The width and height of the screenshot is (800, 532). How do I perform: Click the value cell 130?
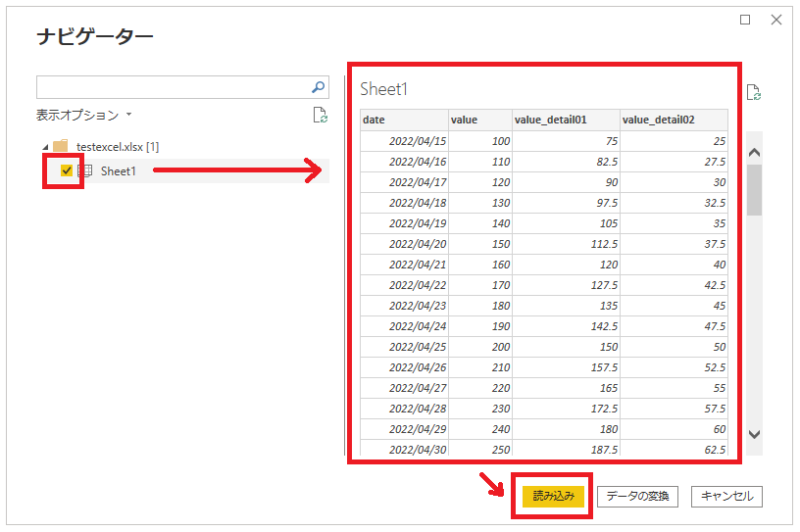click(x=480, y=203)
